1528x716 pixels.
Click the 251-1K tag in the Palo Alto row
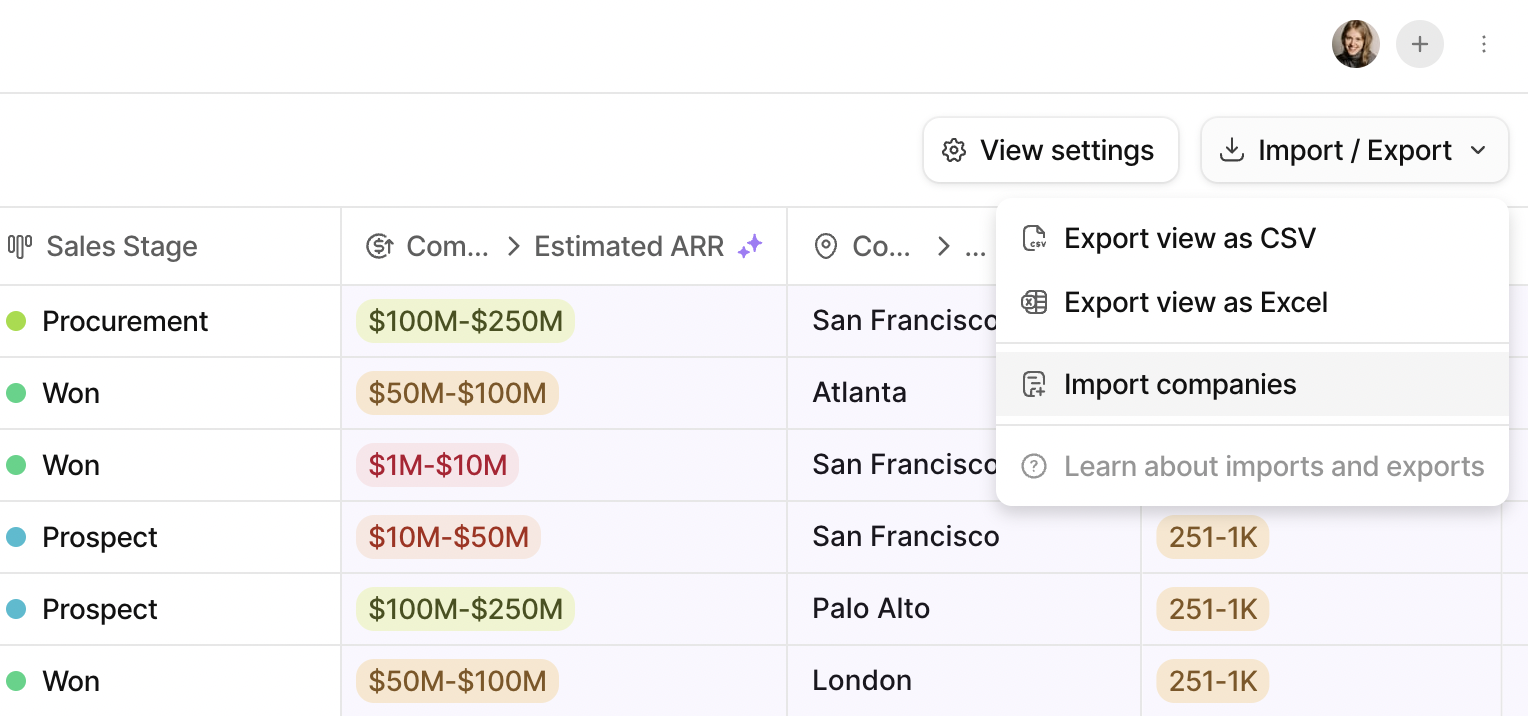1213,609
